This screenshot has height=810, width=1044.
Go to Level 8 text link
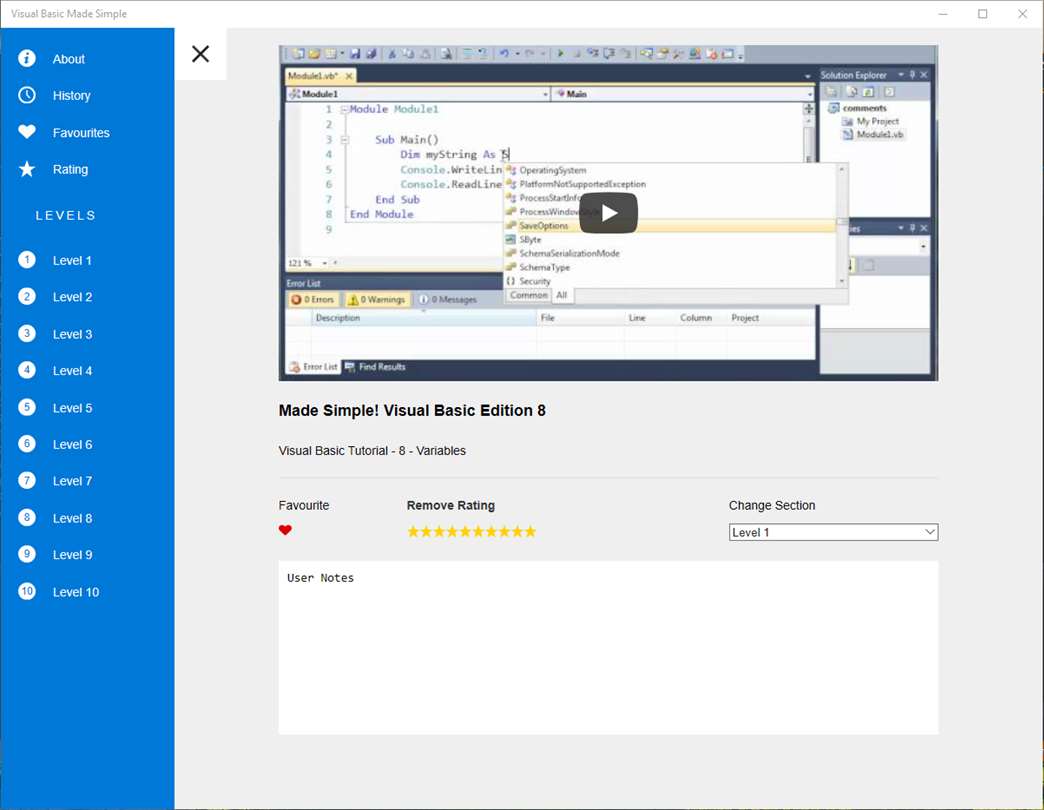click(x=72, y=518)
